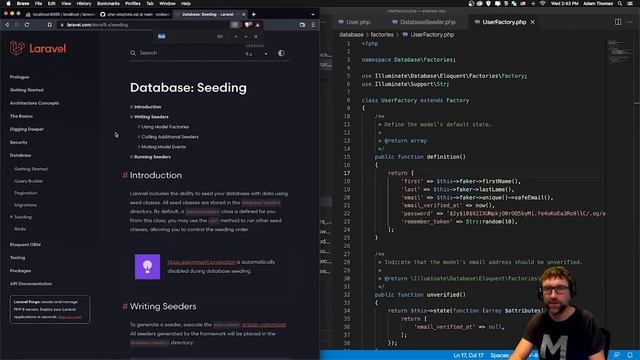The image size is (640, 360).
Task: Open the Apple menu
Action: 8,3
